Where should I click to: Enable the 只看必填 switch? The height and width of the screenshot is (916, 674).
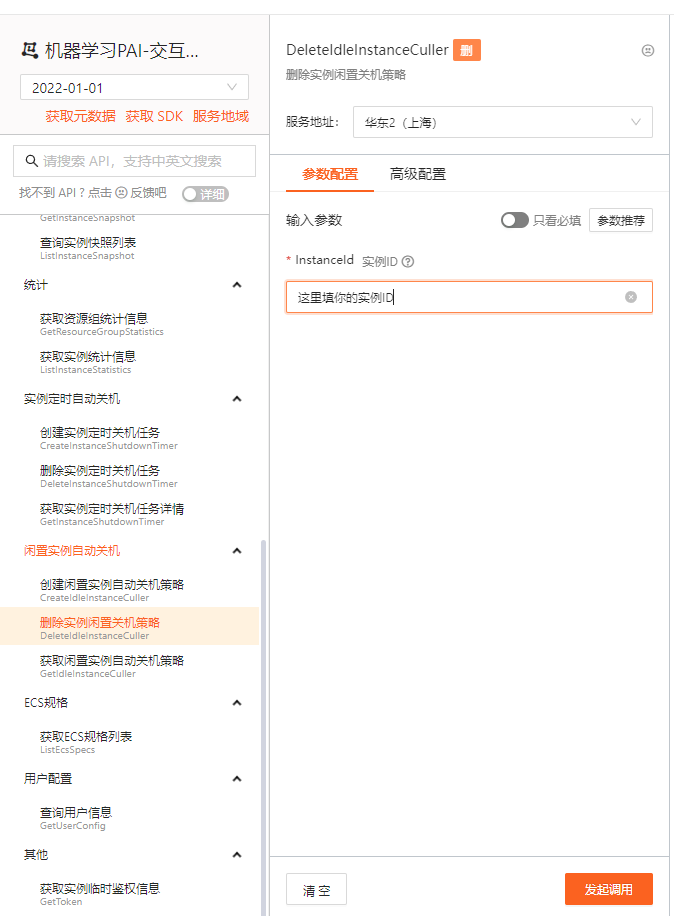[x=514, y=220]
